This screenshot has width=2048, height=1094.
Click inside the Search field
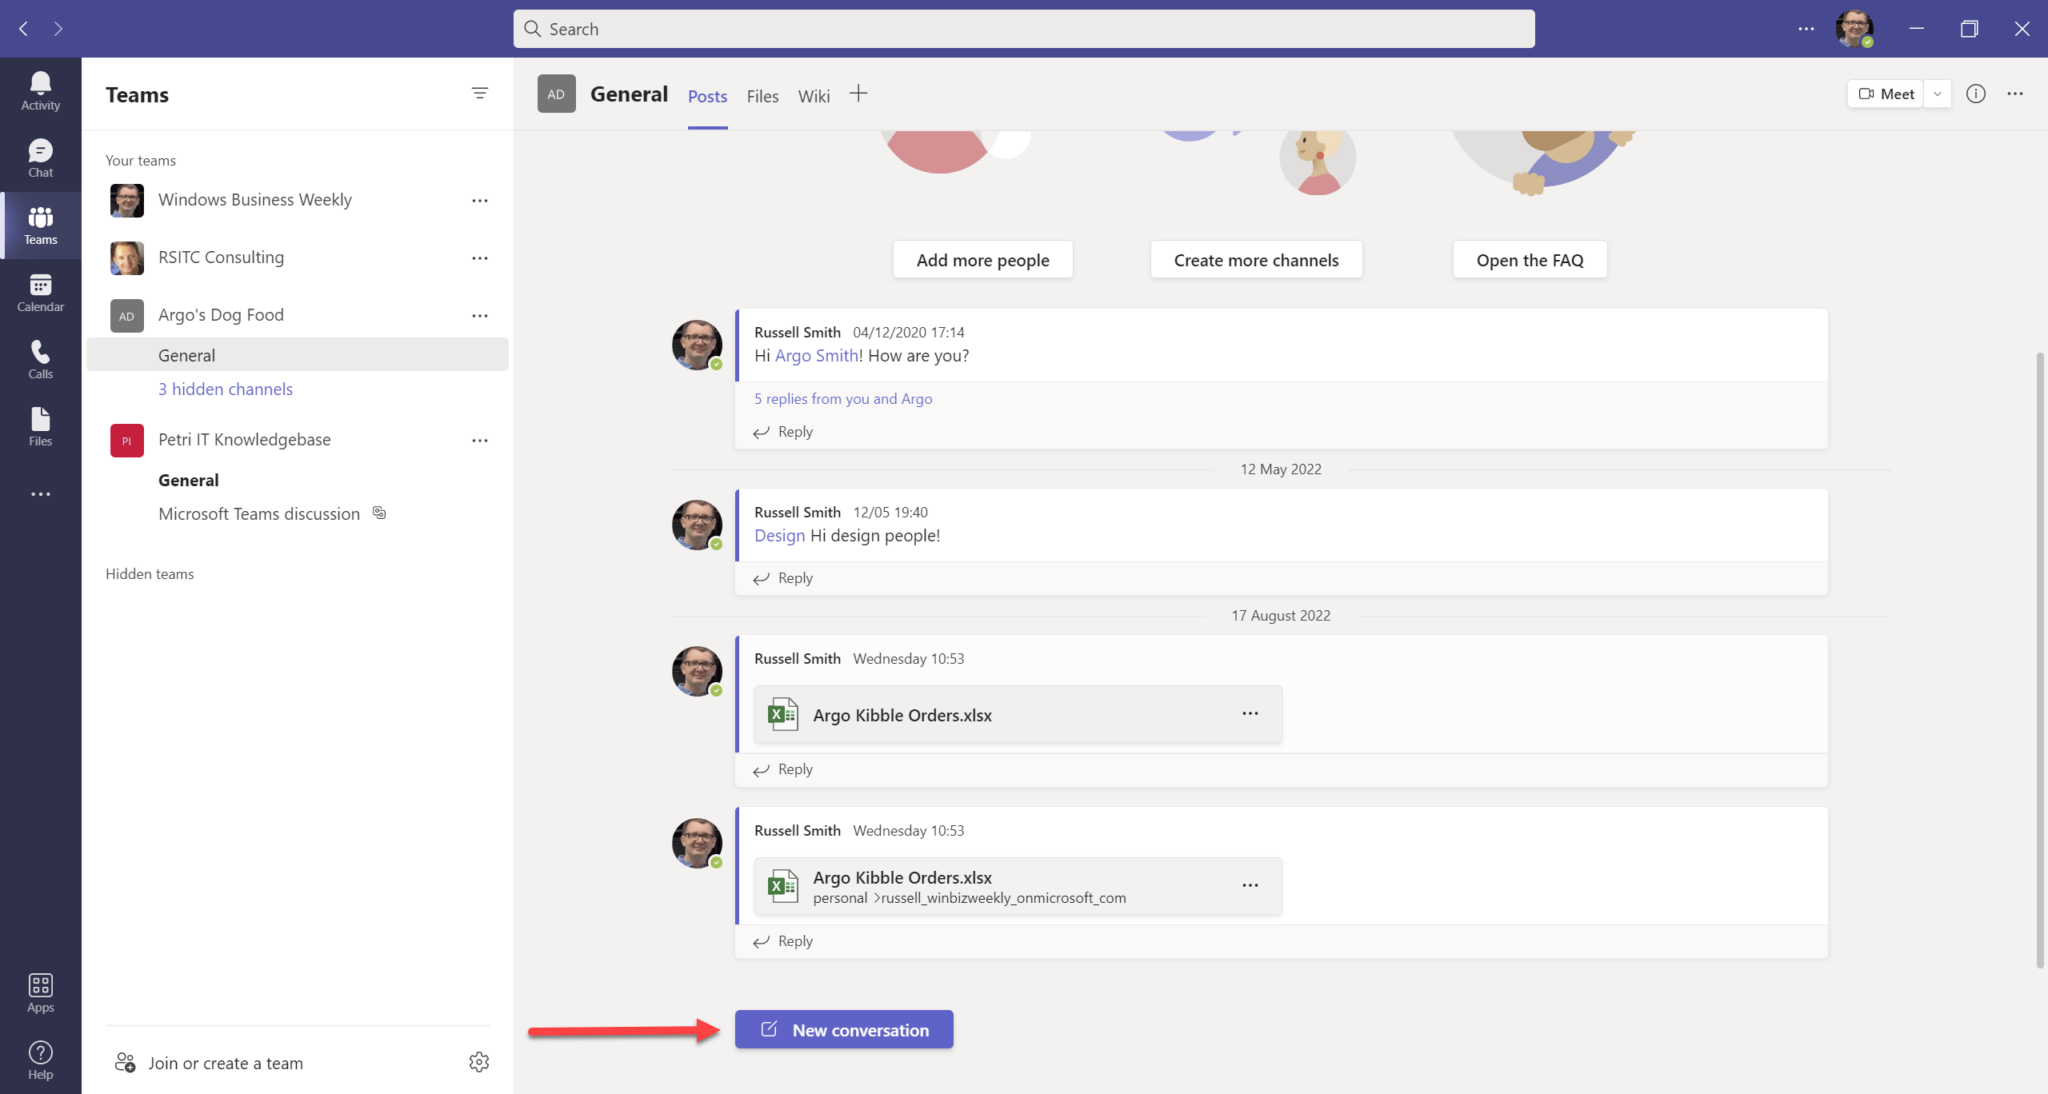pos(1023,28)
